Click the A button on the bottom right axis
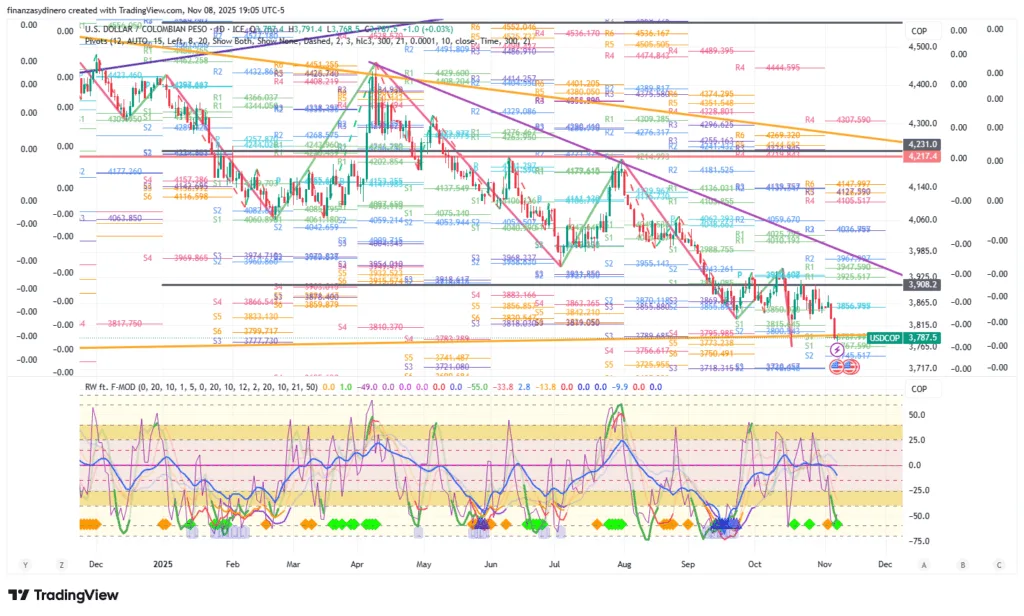The image size is (1024, 616). point(923,564)
